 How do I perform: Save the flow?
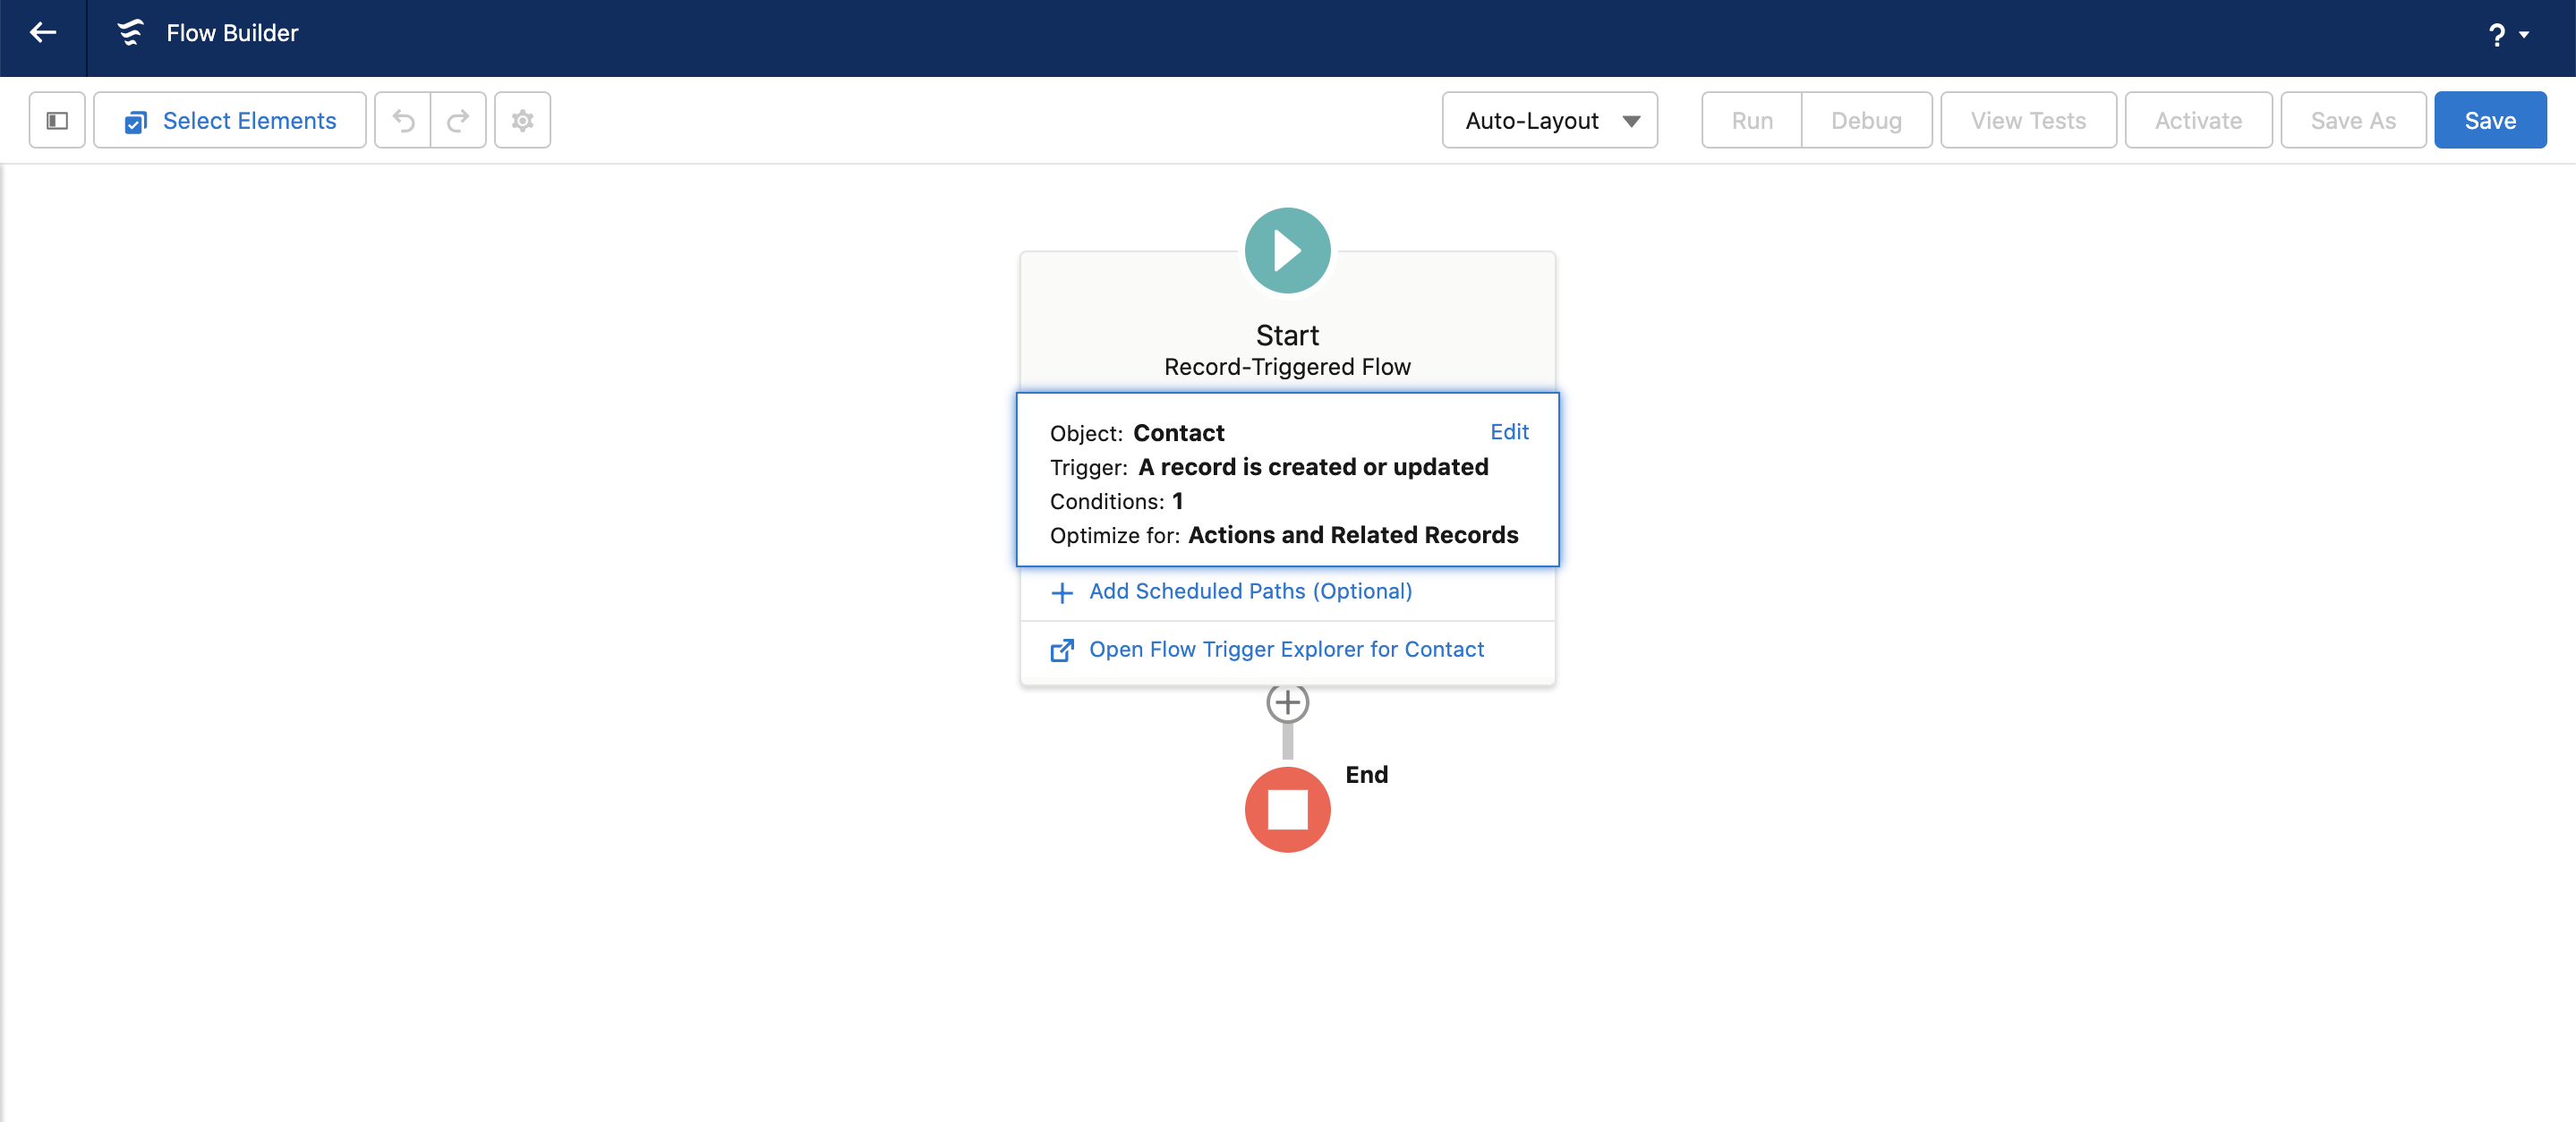pos(2490,121)
